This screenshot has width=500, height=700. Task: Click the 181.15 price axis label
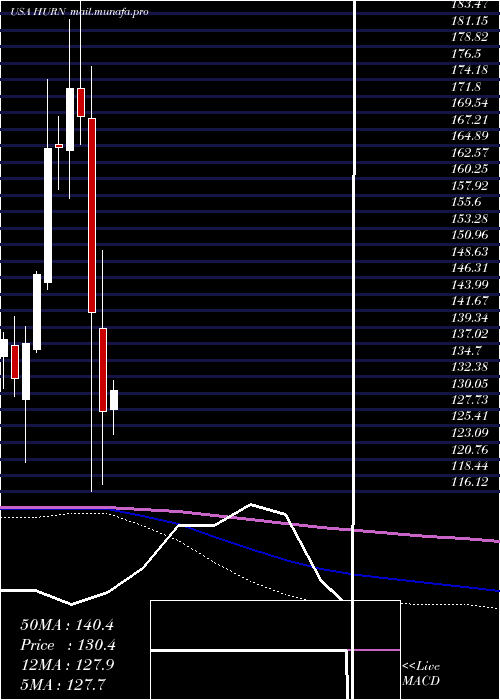470,21
